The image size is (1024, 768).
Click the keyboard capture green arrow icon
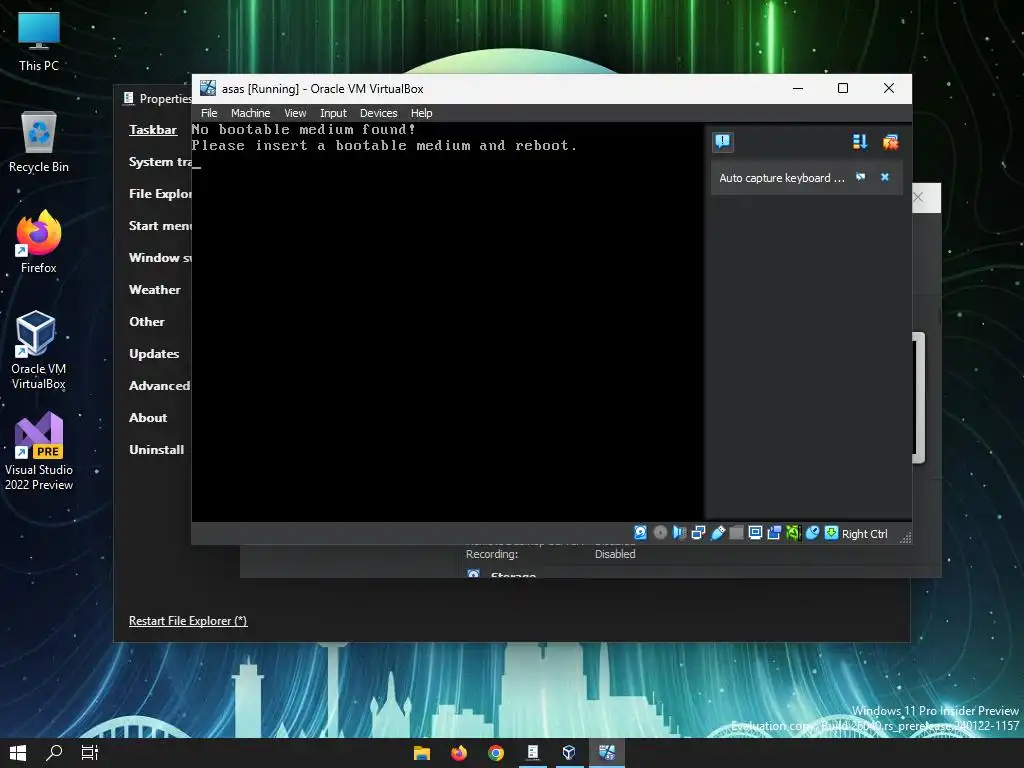tap(831, 533)
